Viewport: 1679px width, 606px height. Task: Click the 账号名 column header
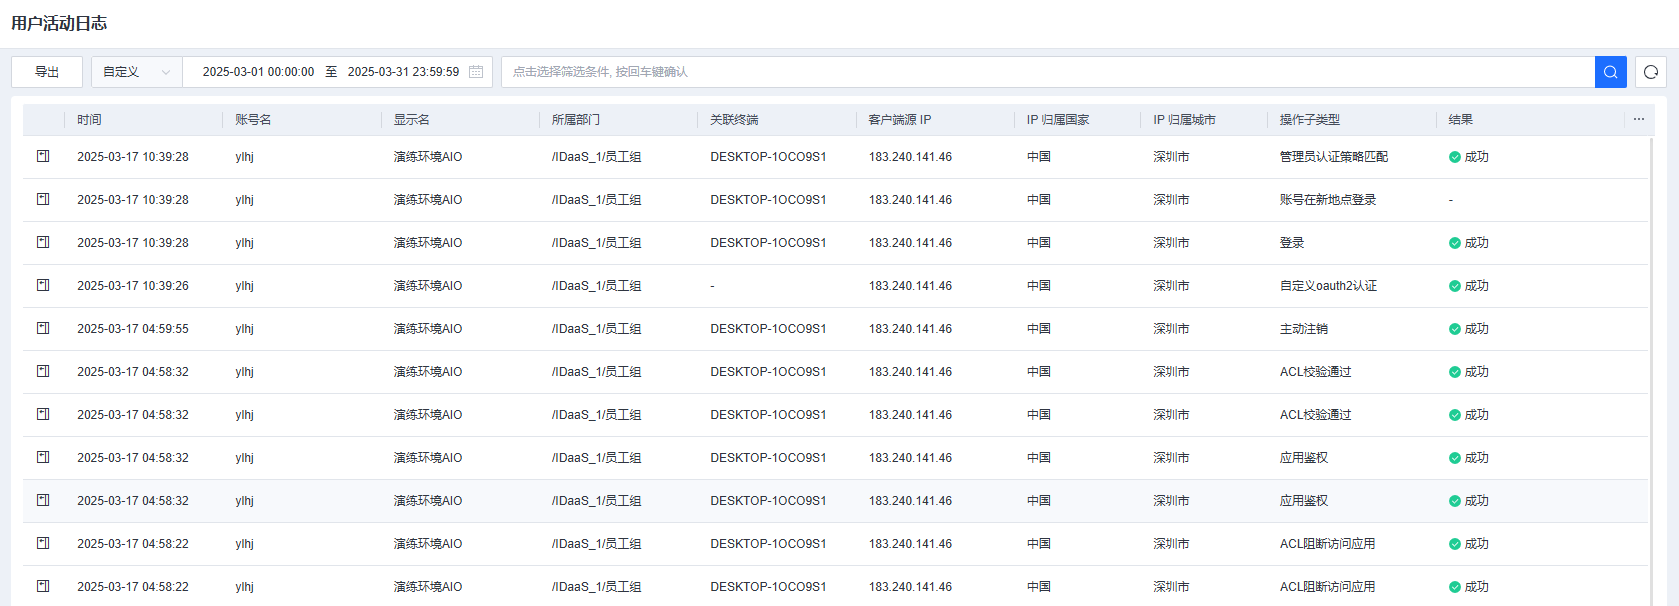pos(253,120)
